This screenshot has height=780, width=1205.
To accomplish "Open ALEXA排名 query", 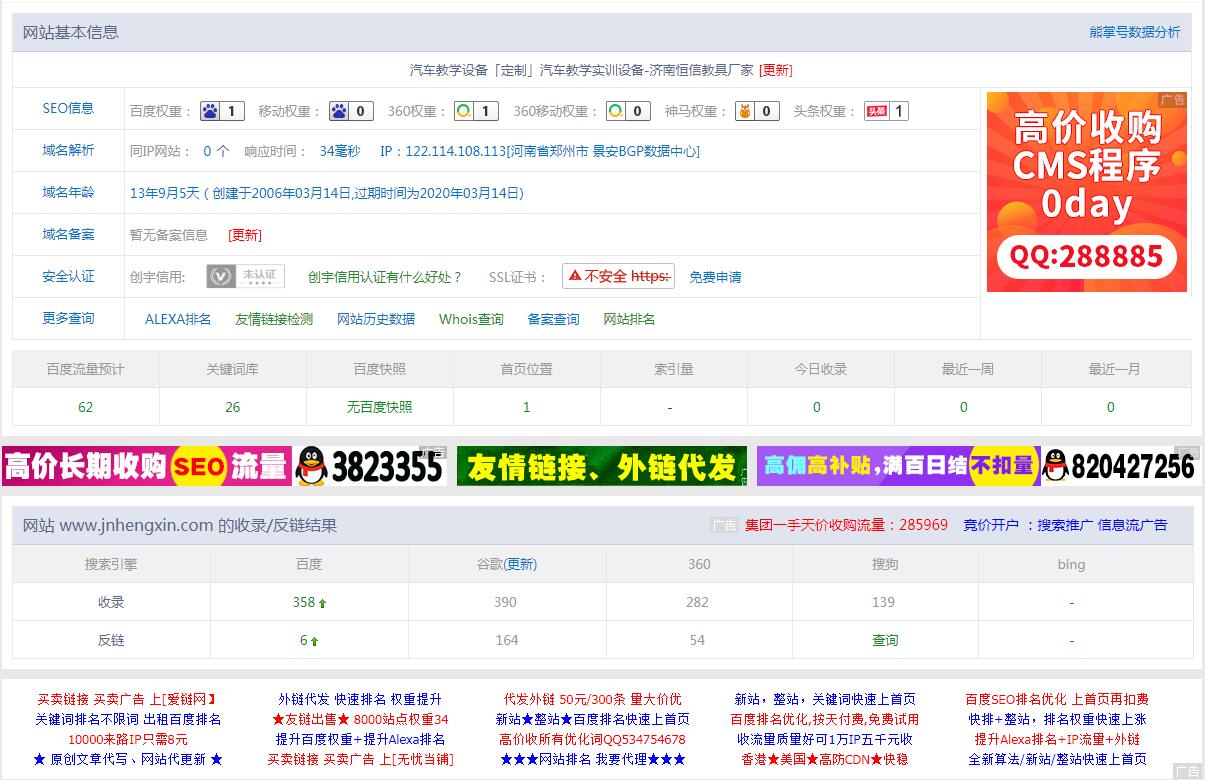I will pos(178,319).
